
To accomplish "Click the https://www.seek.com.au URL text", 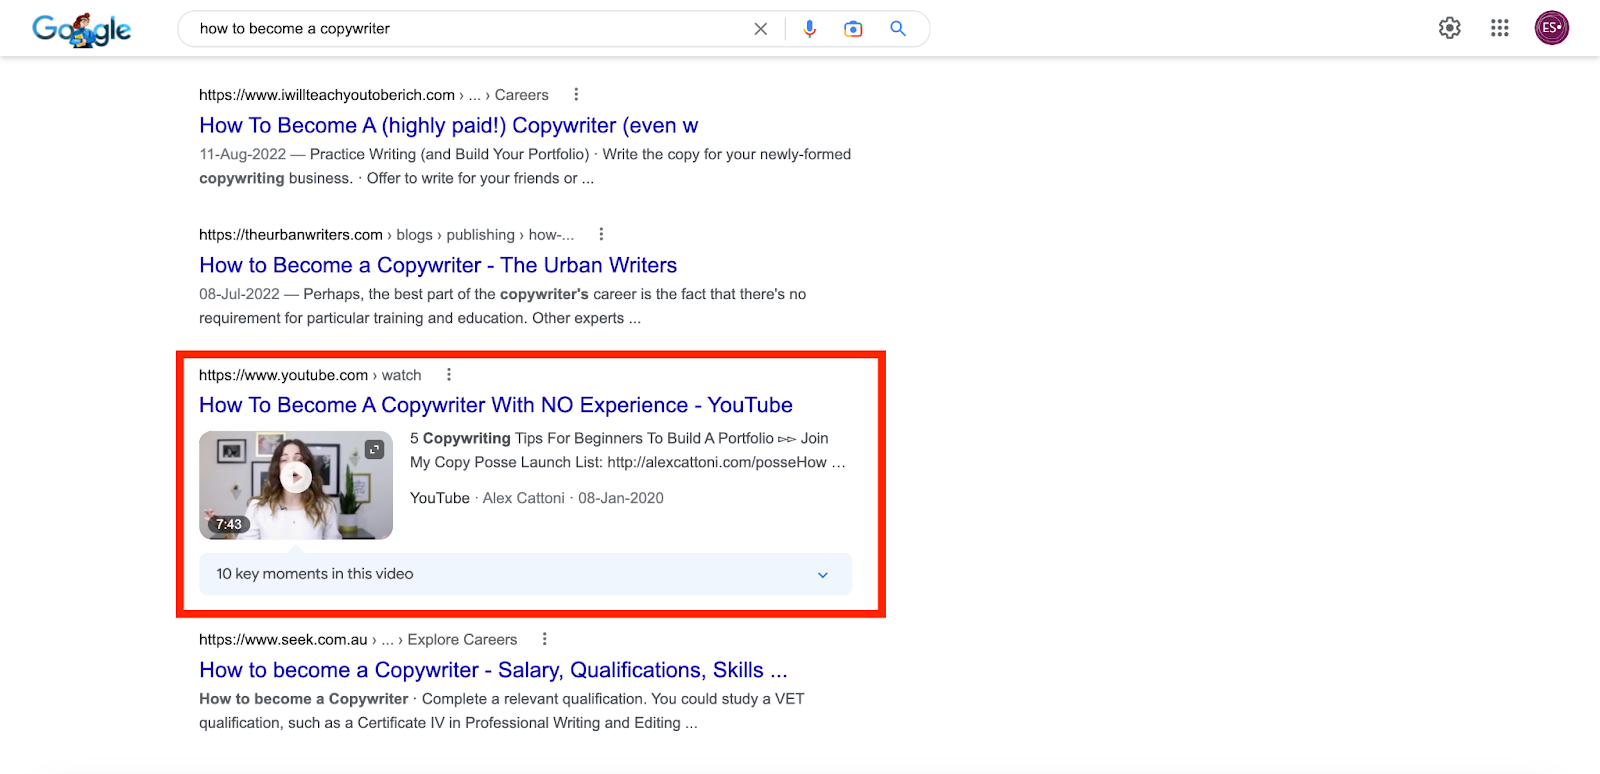I will (x=283, y=640).
